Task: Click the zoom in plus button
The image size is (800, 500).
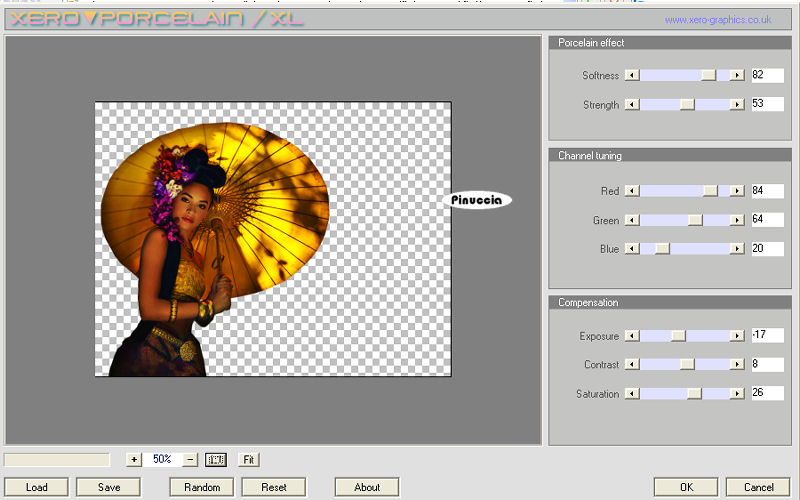Action: tap(134, 460)
